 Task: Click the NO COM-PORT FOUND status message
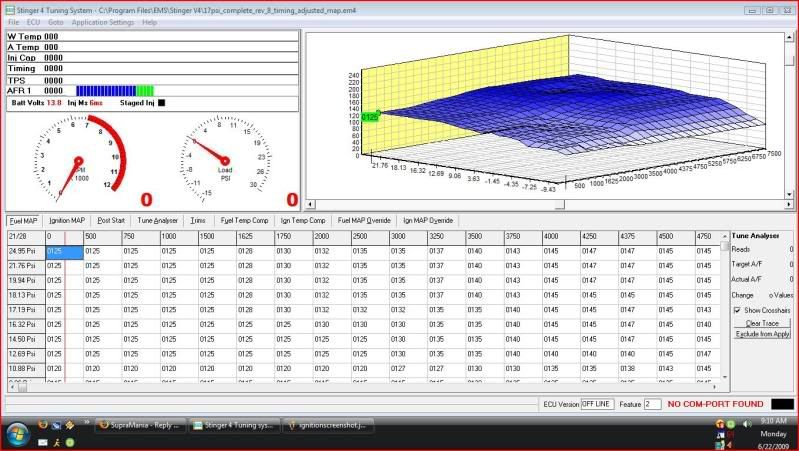[x=715, y=404]
